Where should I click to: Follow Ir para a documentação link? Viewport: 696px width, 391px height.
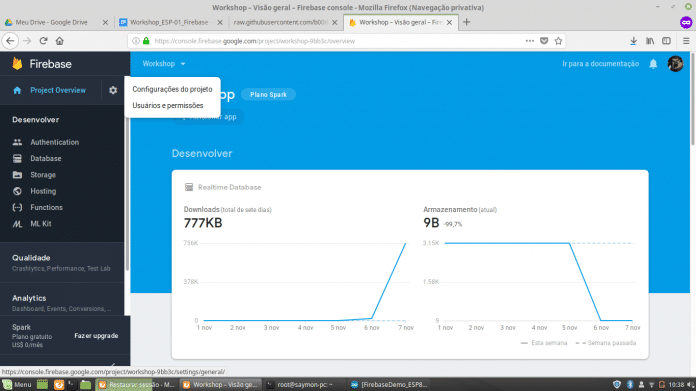pos(601,64)
